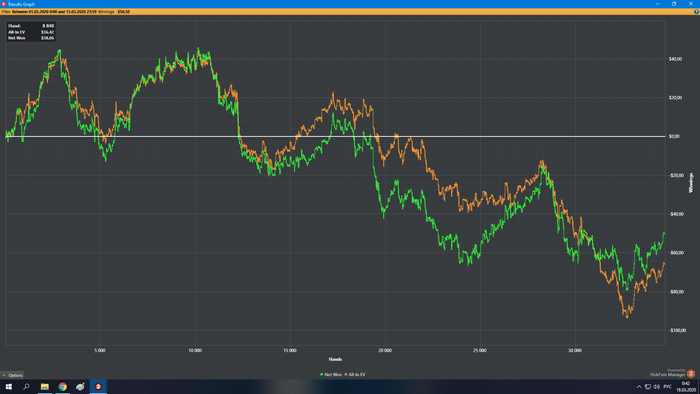Click the Hold'em Manager 2 logo

coord(691,373)
